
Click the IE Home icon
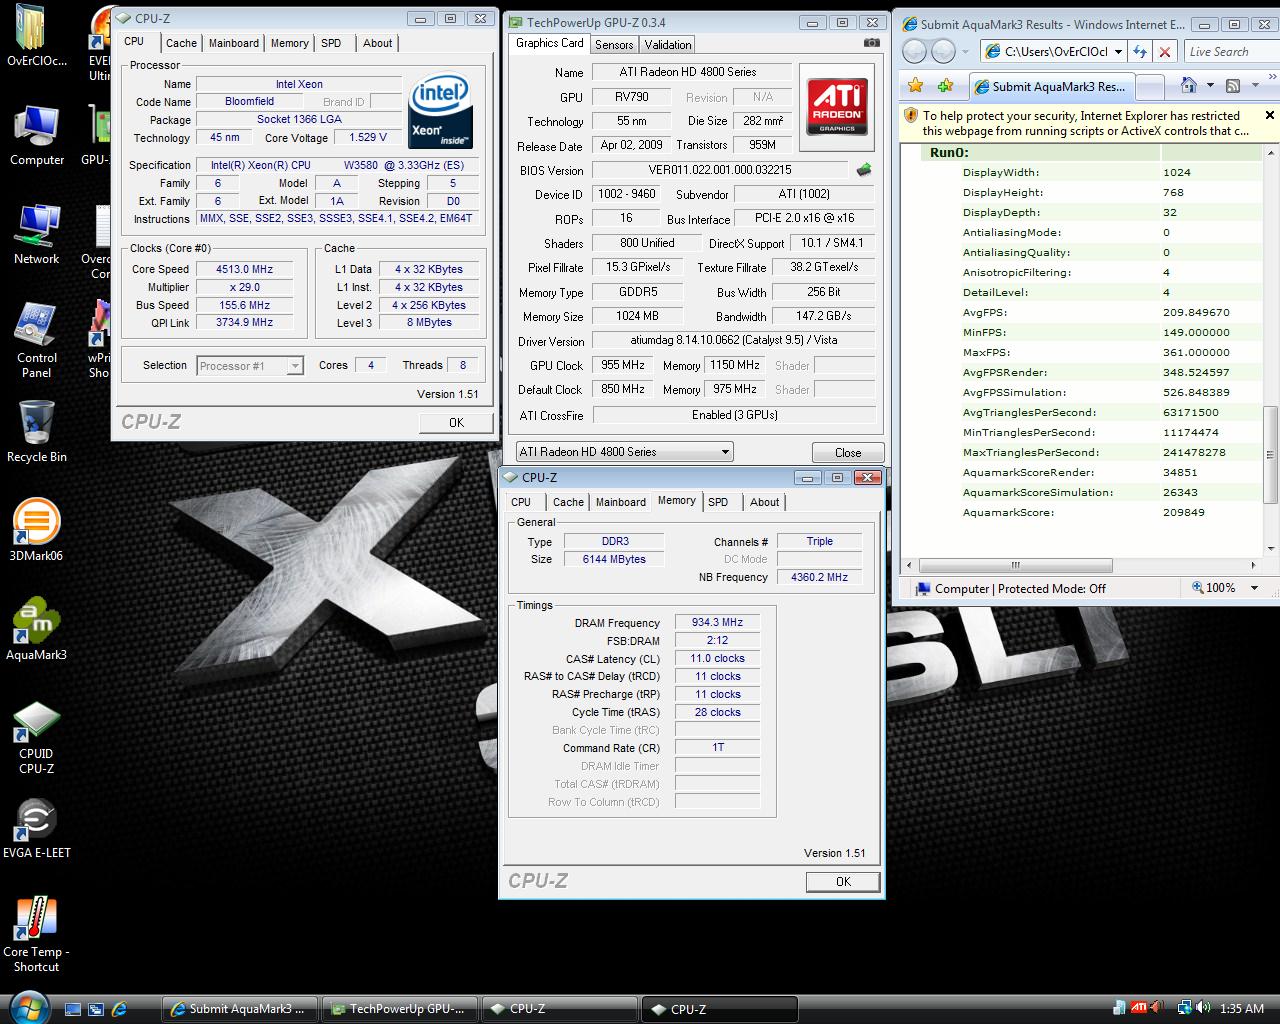pos(1189,86)
